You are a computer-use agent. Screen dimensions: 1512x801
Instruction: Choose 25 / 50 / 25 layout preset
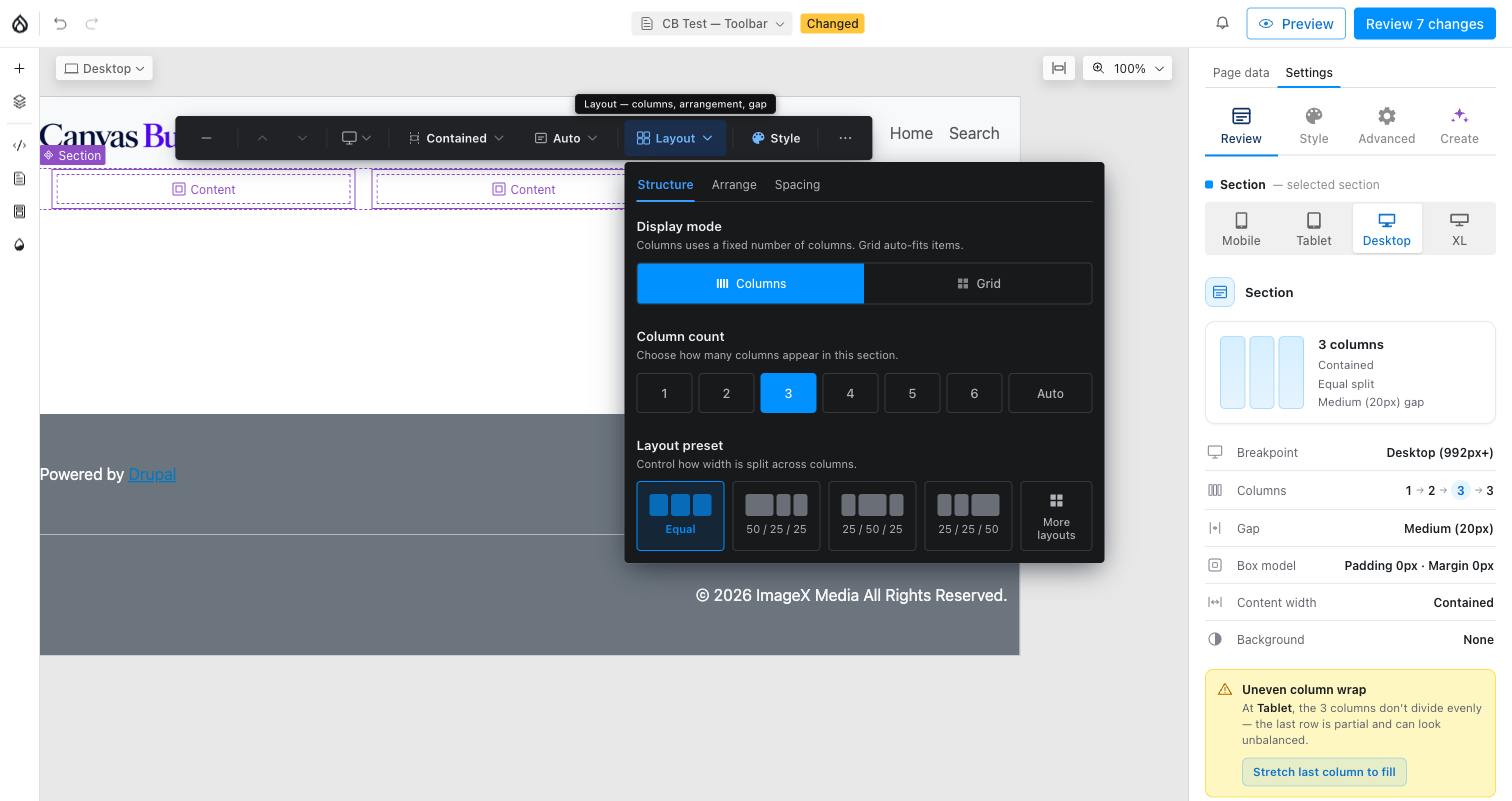point(872,516)
